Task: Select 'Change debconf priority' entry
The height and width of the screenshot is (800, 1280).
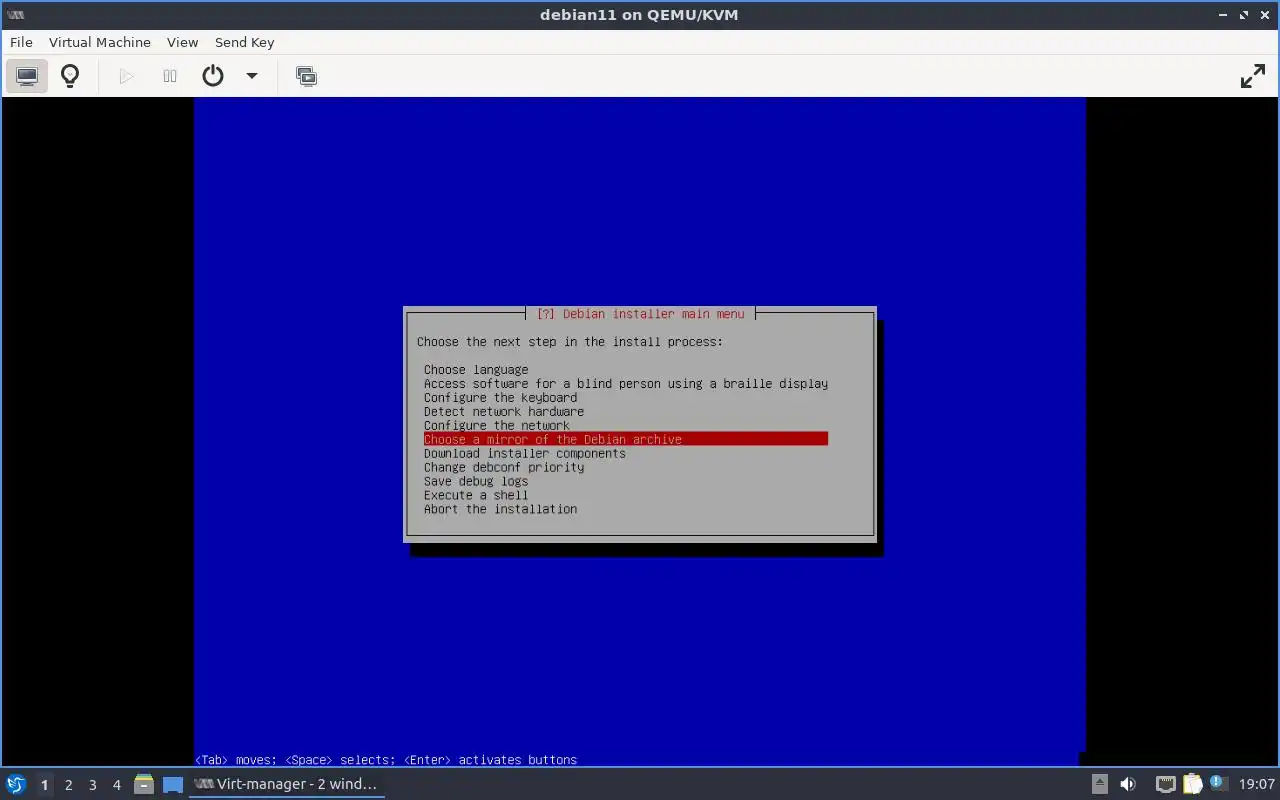Action: click(x=504, y=468)
